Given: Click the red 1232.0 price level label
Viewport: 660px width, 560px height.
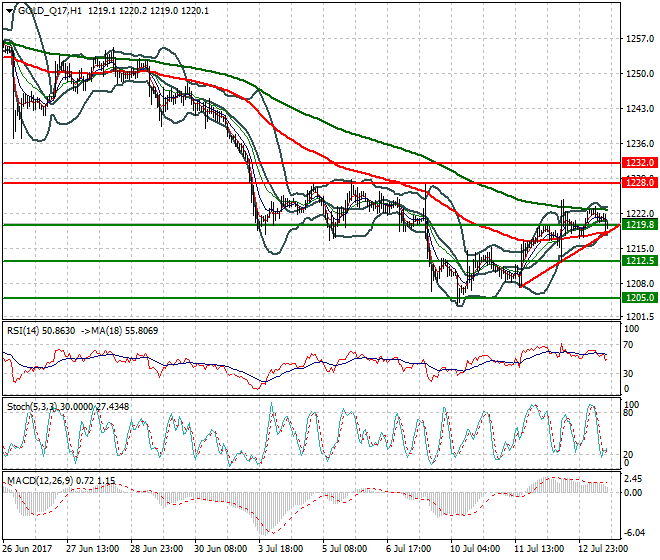Looking at the screenshot, I should click(639, 163).
